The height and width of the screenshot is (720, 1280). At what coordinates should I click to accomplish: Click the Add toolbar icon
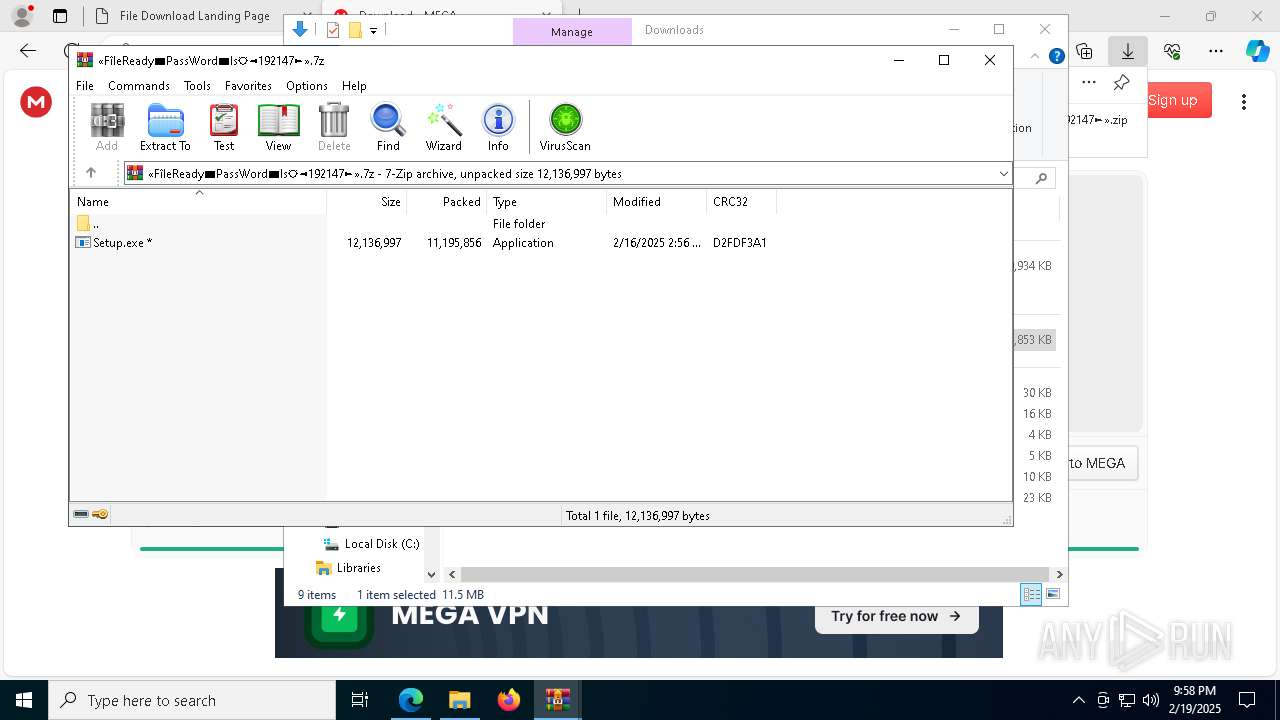tap(107, 127)
